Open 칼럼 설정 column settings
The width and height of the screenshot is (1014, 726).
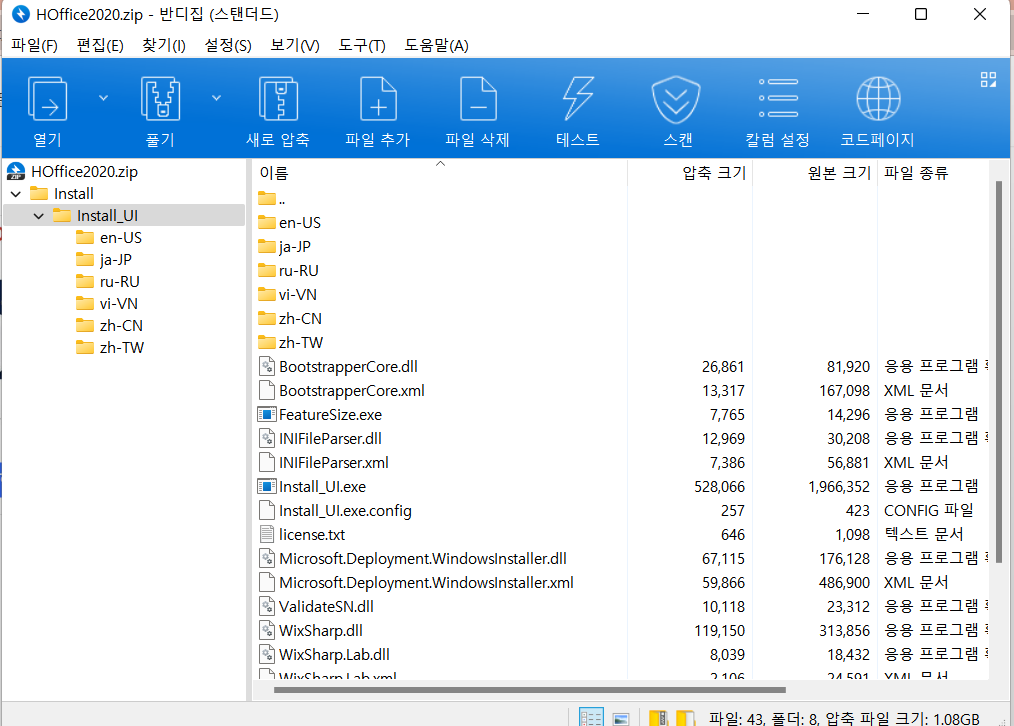pos(778,98)
